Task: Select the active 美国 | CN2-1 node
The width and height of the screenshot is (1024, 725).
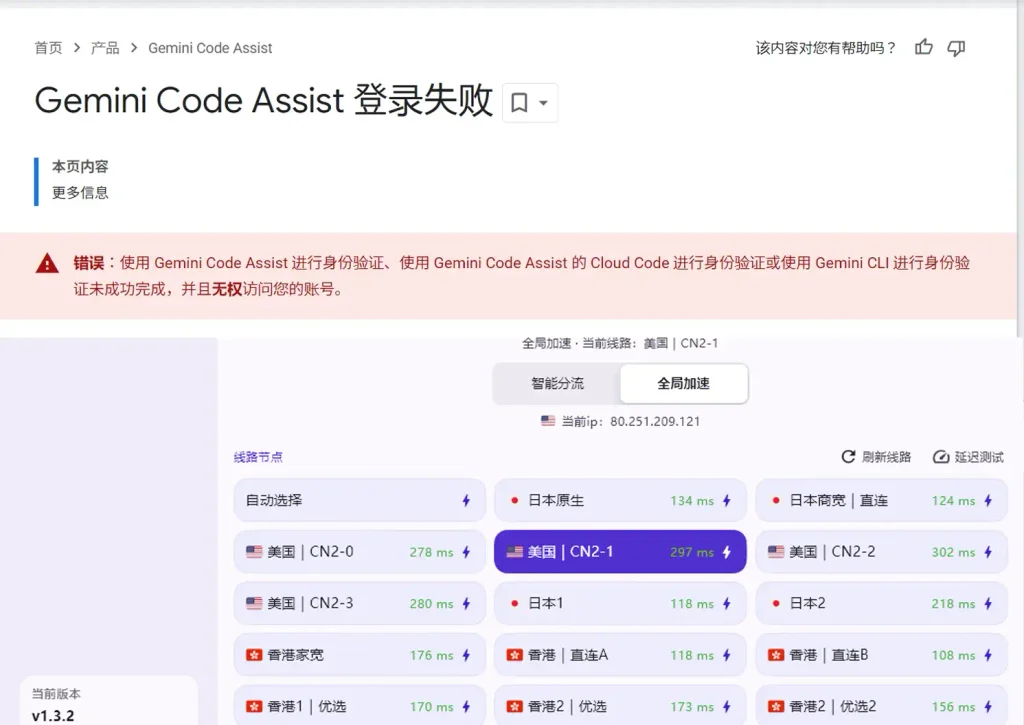Action: (x=620, y=552)
